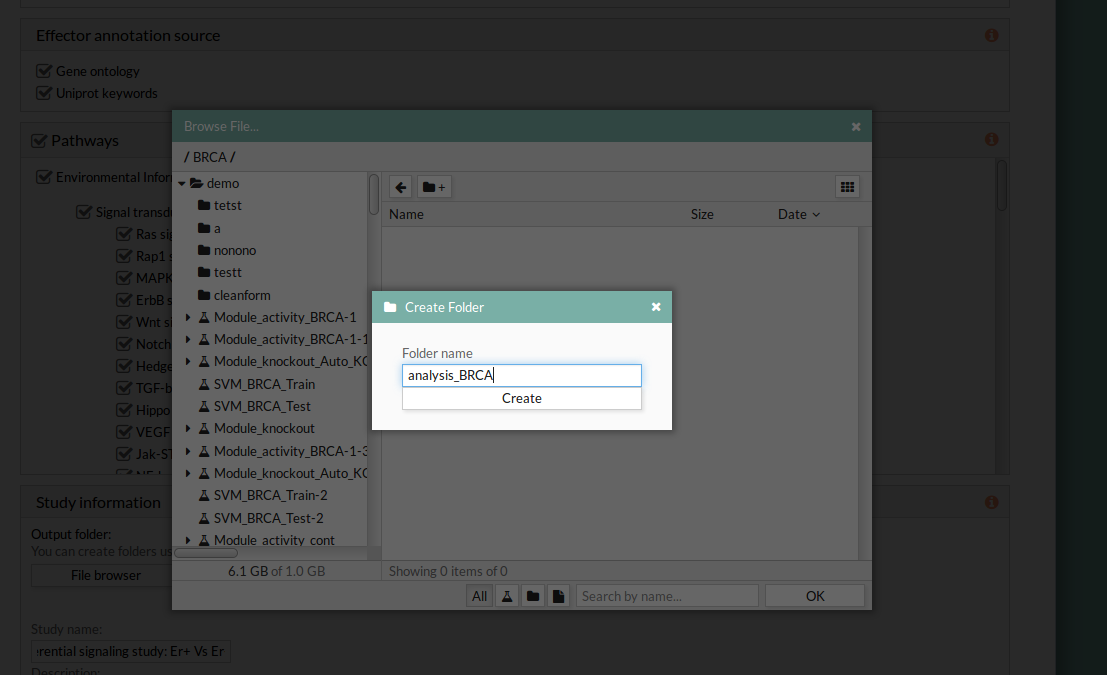Expand the Module_knockout tree node

pos(188,429)
